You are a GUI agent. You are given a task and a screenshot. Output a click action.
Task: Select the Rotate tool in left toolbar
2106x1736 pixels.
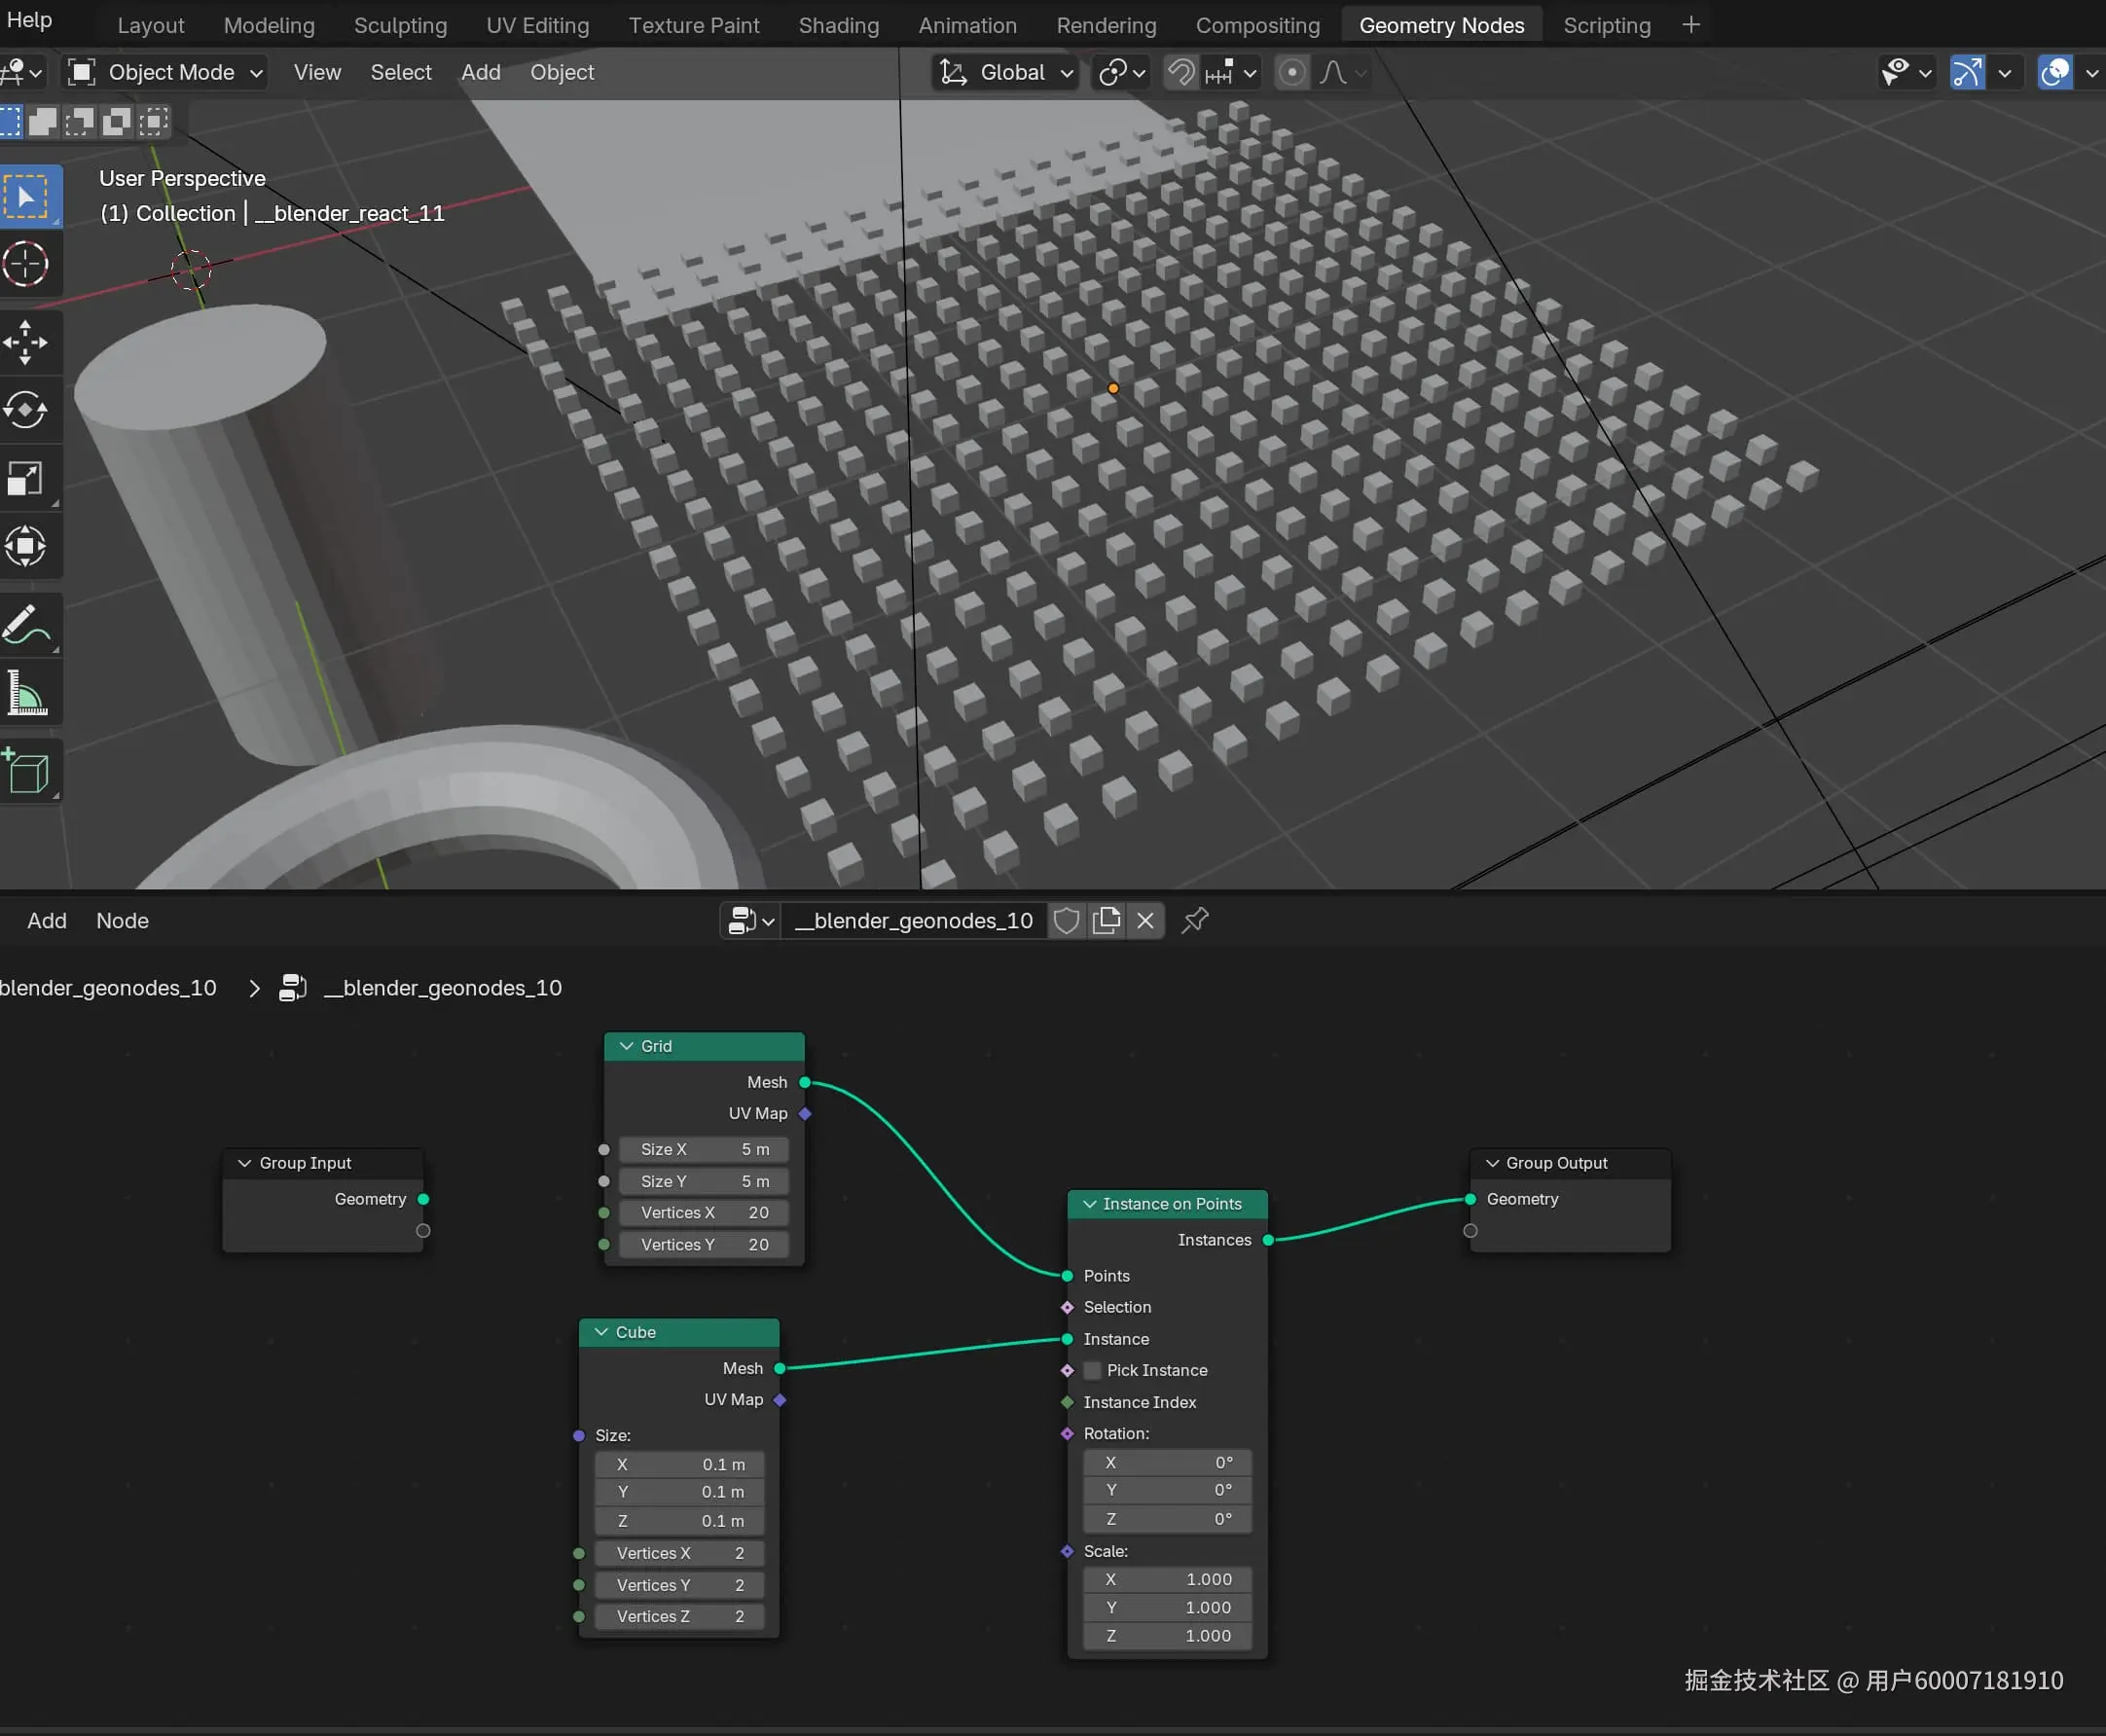pos(26,410)
